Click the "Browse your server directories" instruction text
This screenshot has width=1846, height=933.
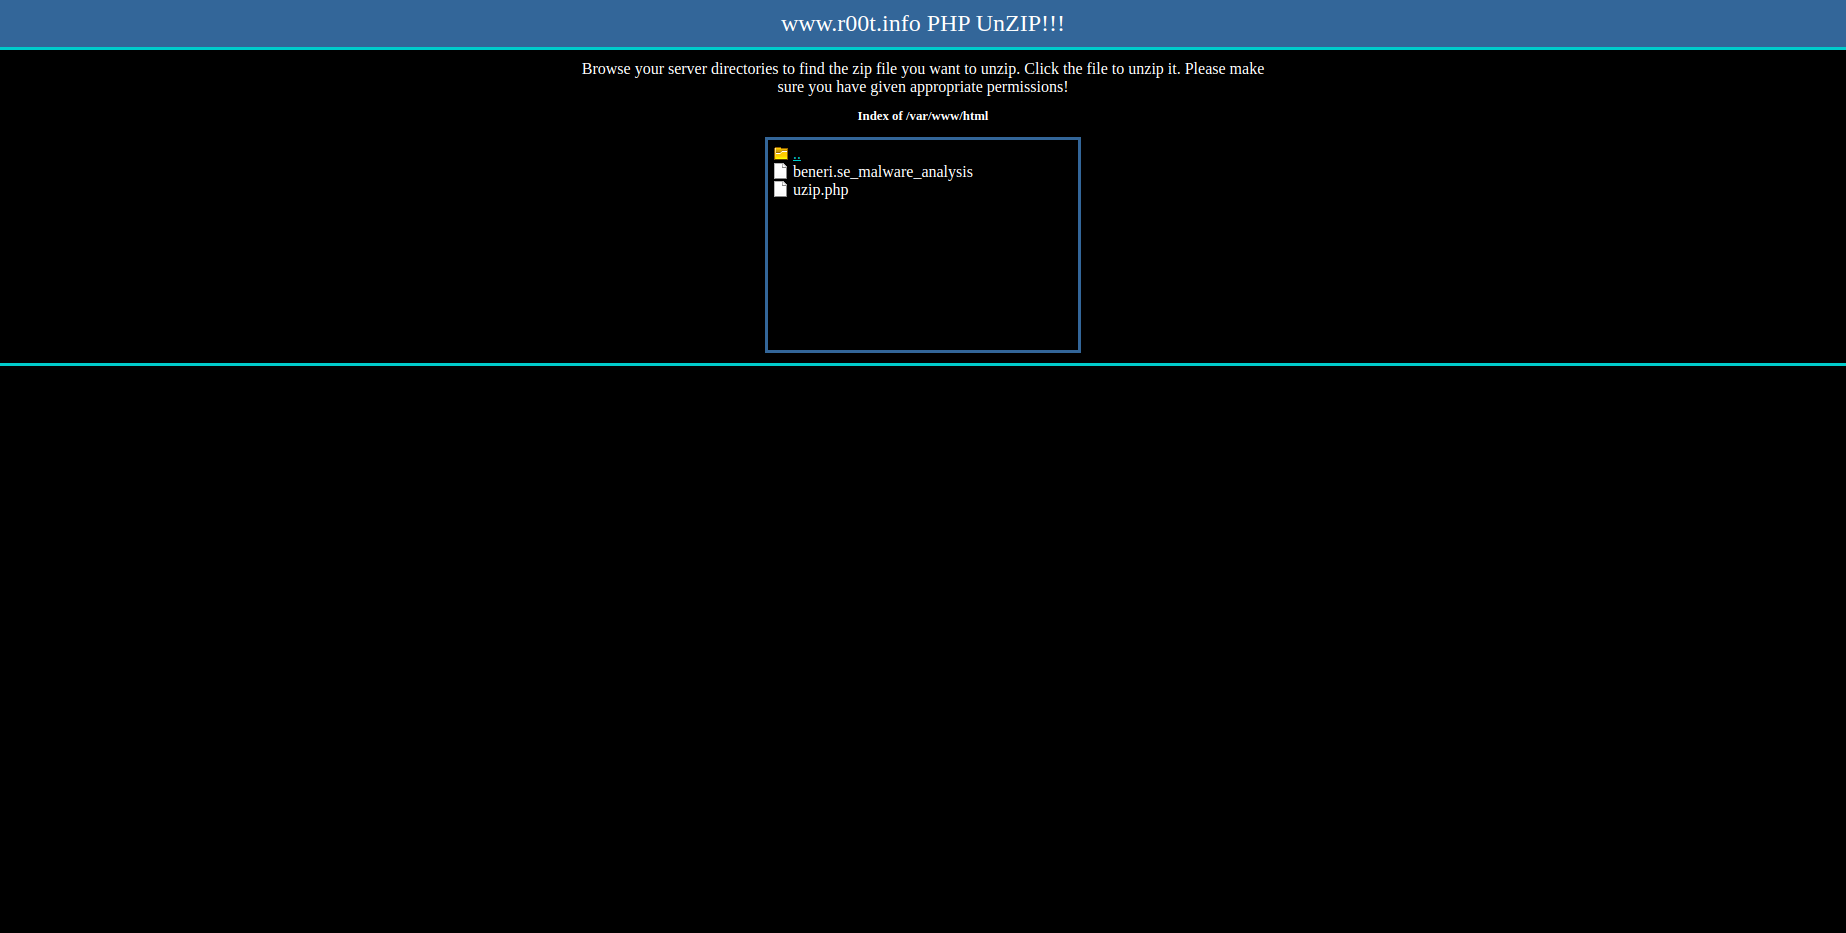[923, 78]
